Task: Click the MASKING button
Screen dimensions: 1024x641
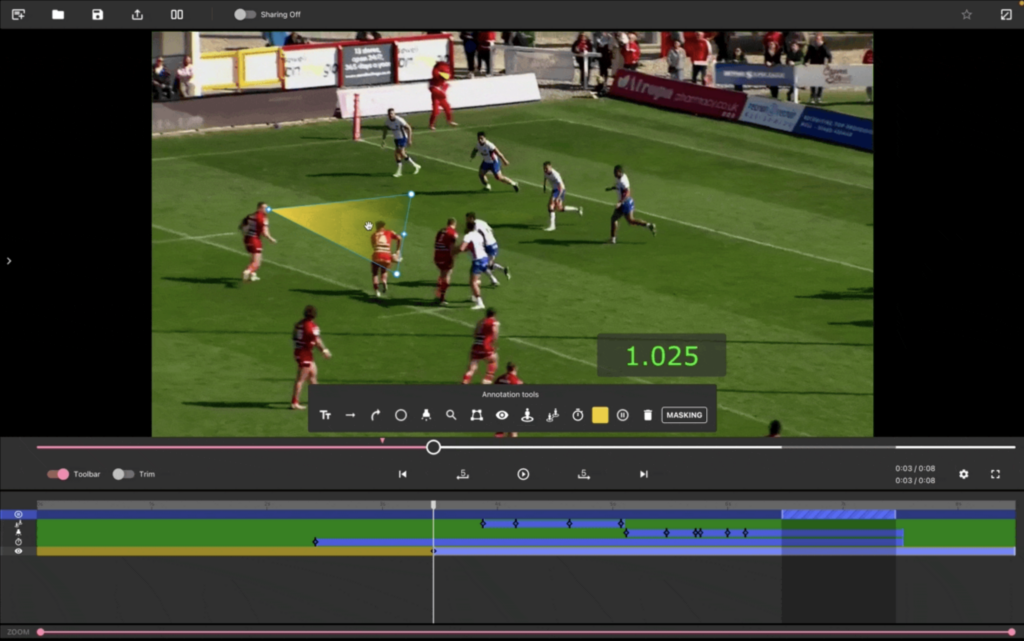Action: pos(684,414)
